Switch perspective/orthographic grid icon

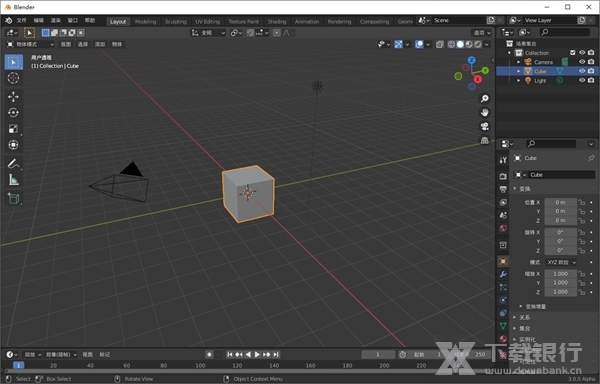[484, 140]
